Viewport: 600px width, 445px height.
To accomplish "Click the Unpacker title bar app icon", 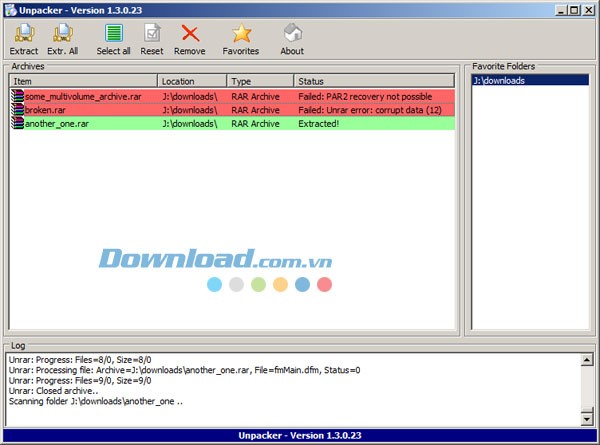I will point(9,9).
